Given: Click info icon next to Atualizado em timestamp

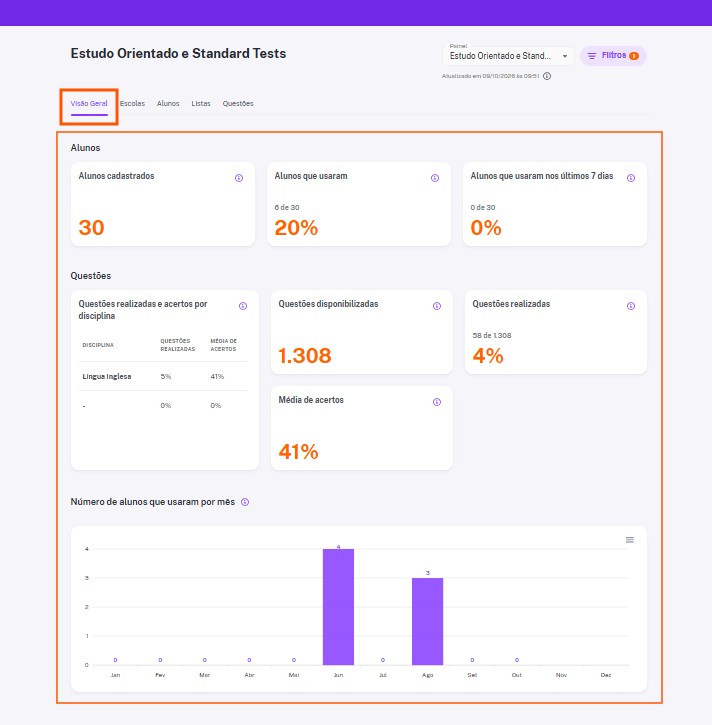Looking at the screenshot, I should 547,76.
